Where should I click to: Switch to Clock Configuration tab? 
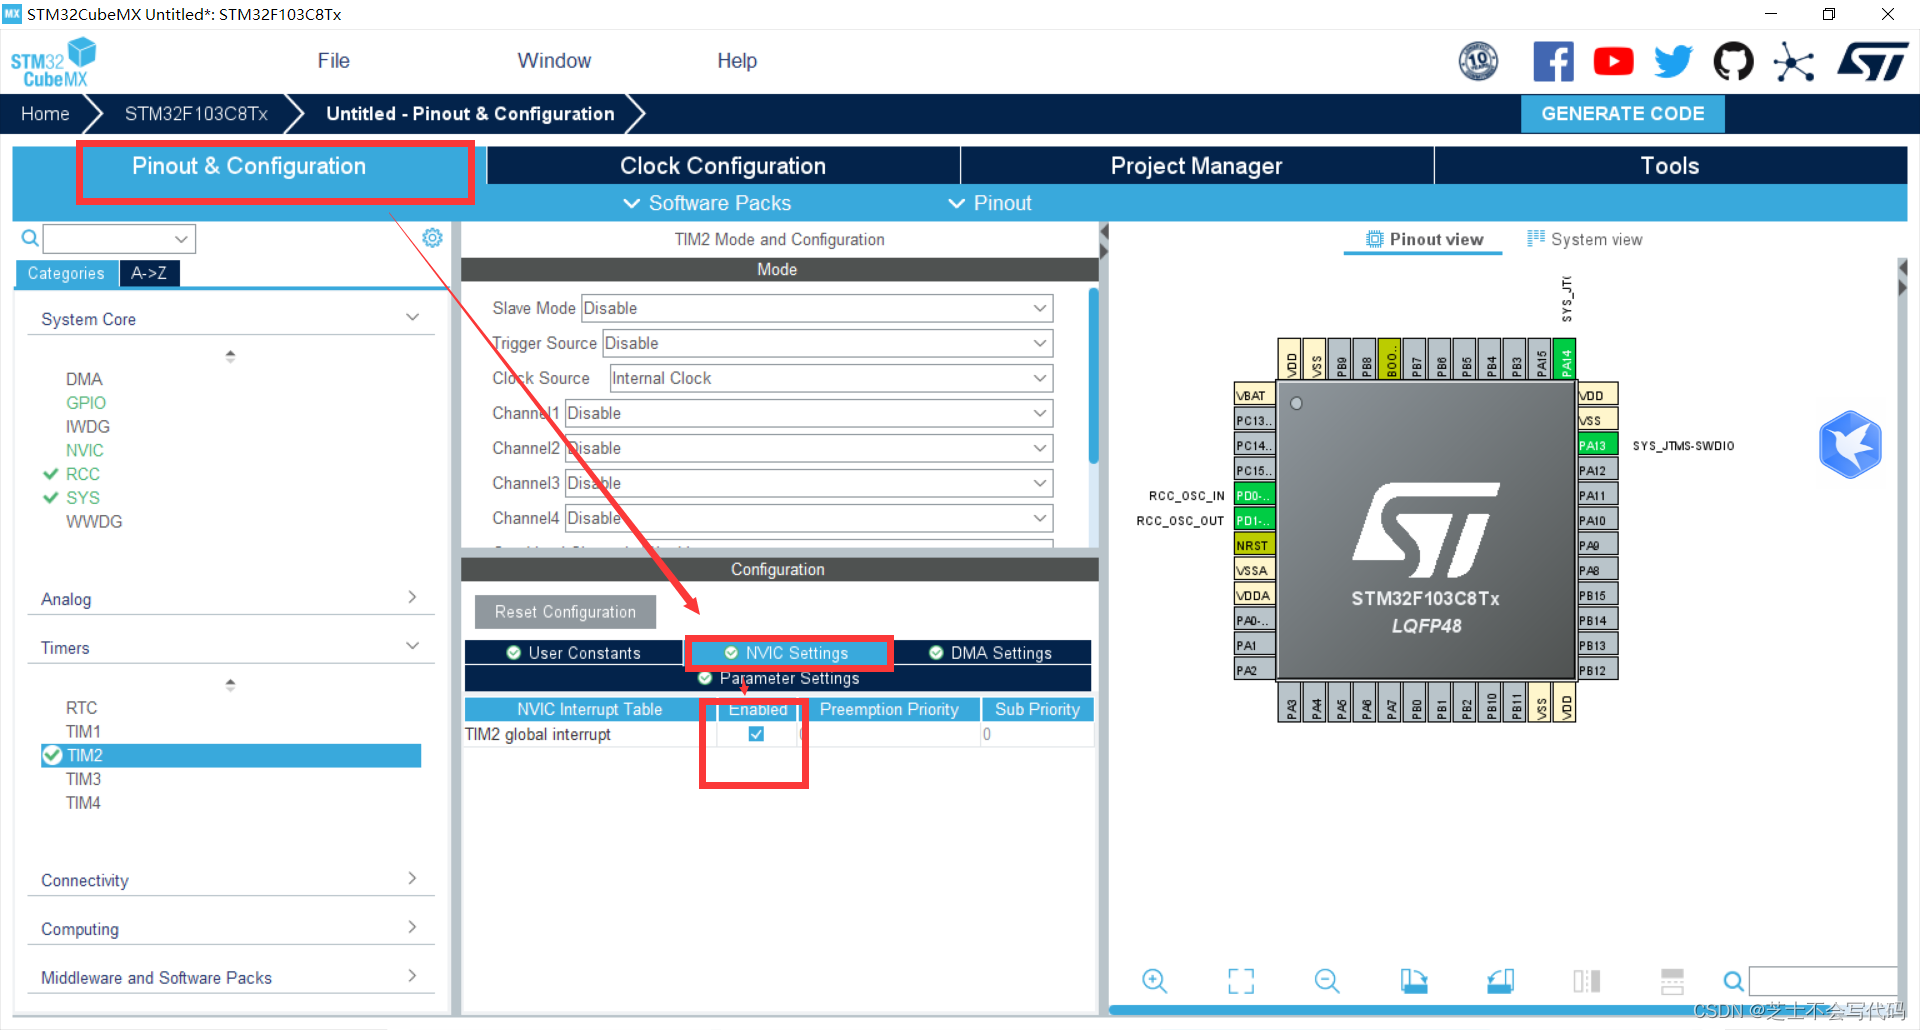pyautogui.click(x=723, y=166)
